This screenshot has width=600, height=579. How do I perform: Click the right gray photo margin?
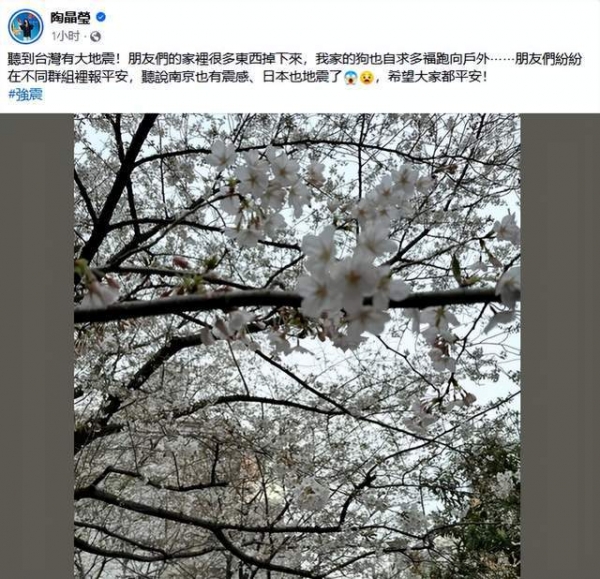click(560, 346)
